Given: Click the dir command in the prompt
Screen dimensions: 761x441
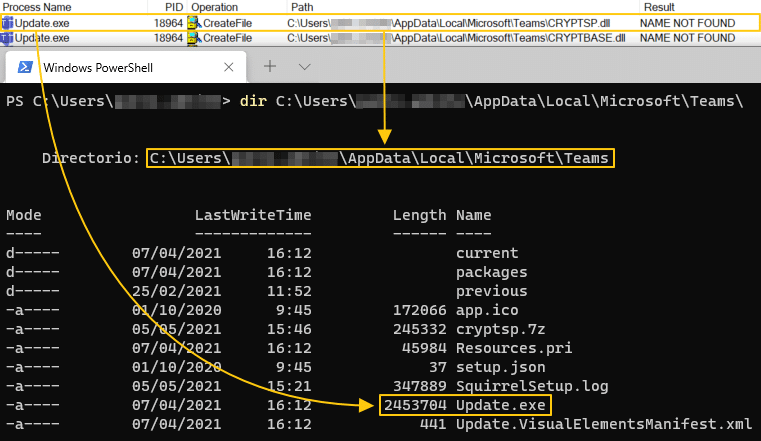Looking at the screenshot, I should (x=253, y=101).
